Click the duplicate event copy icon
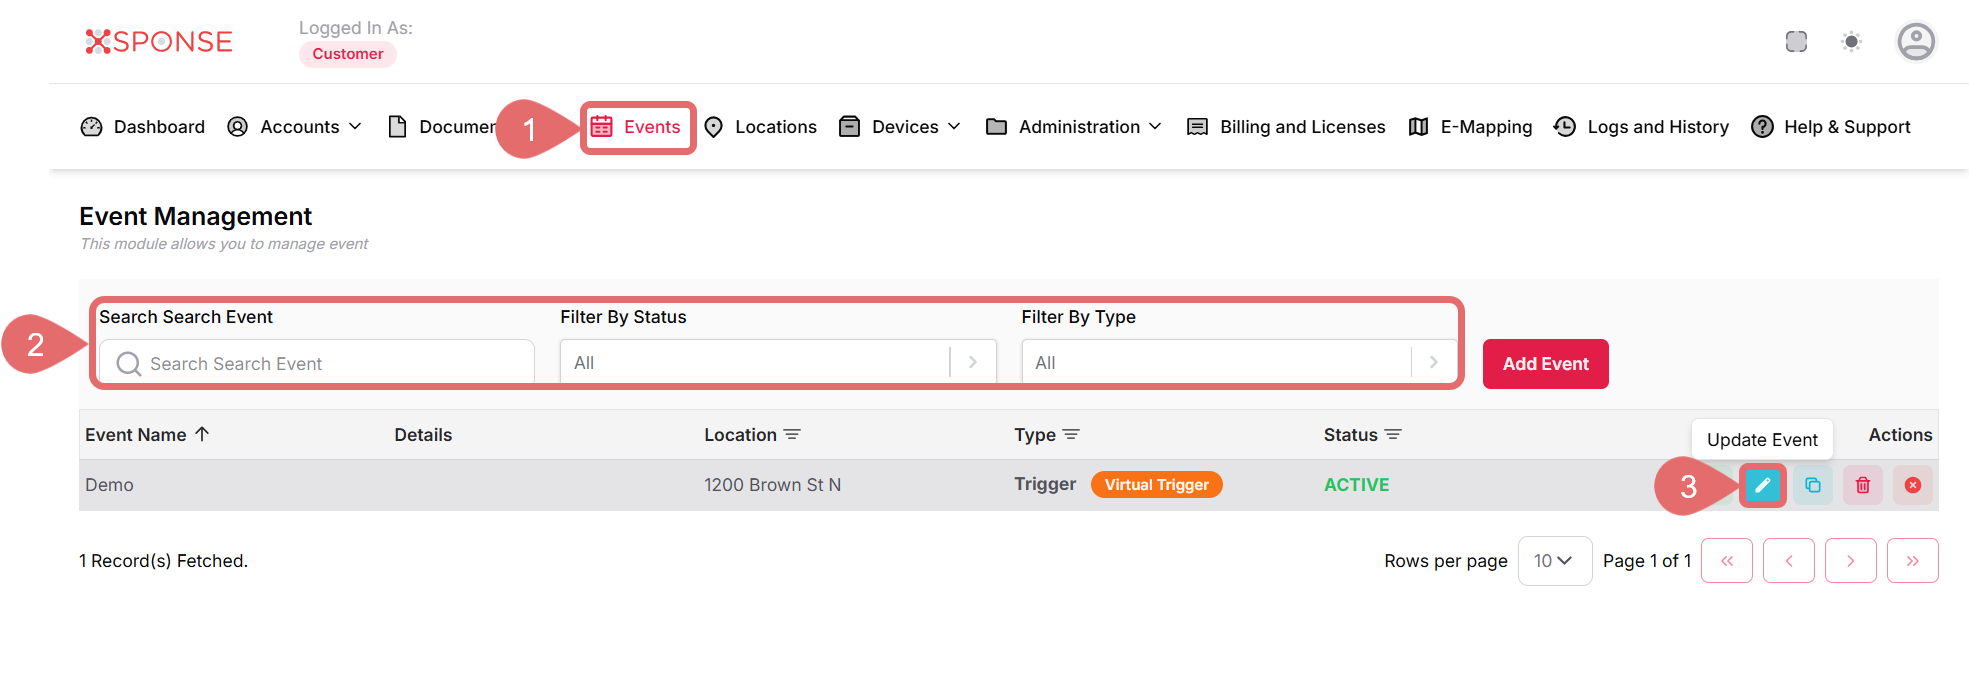Viewport: 1969px width, 674px height. (x=1812, y=486)
